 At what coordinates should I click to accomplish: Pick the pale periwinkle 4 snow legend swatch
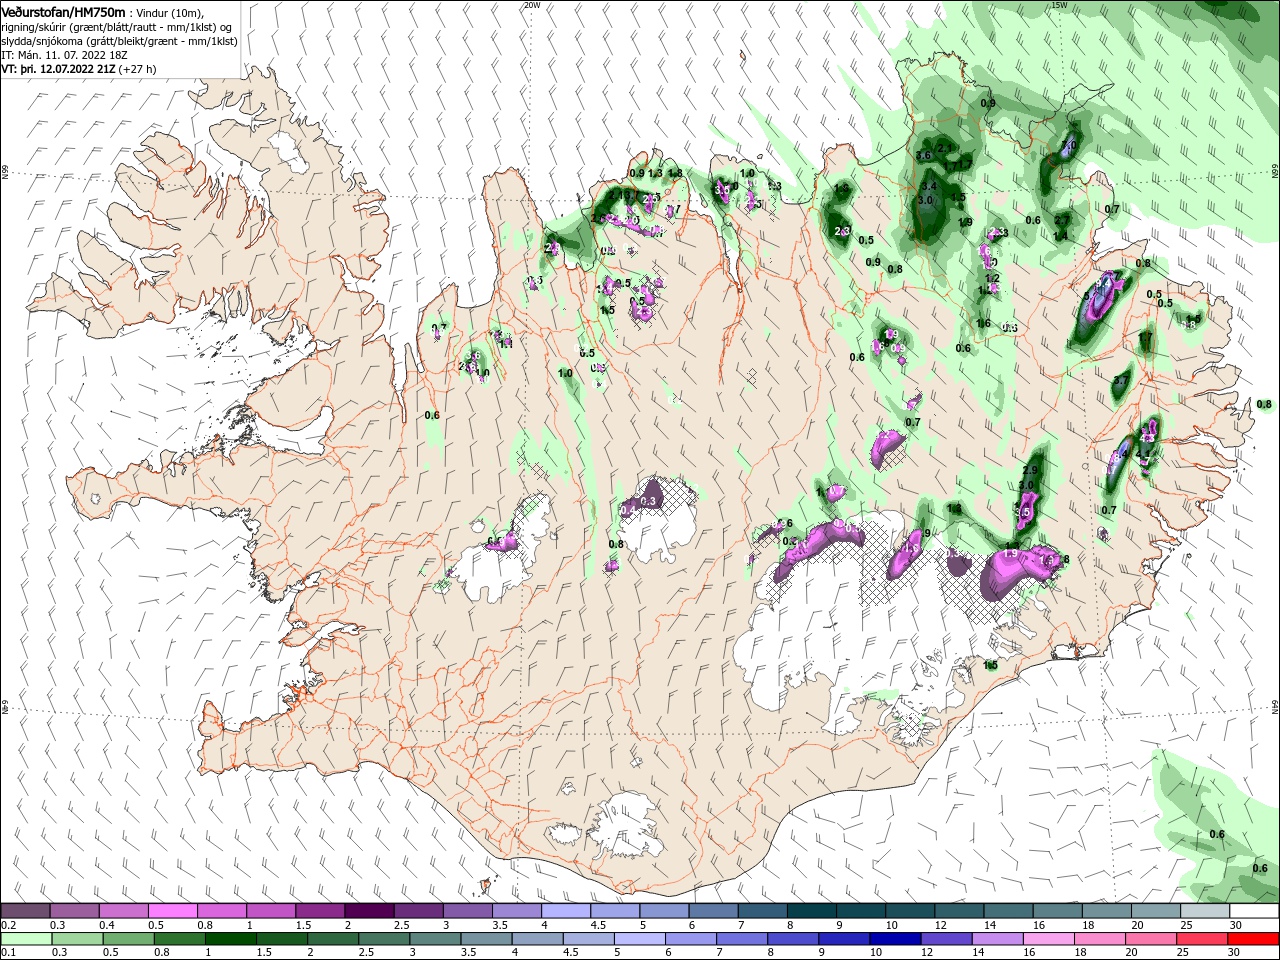coord(566,911)
